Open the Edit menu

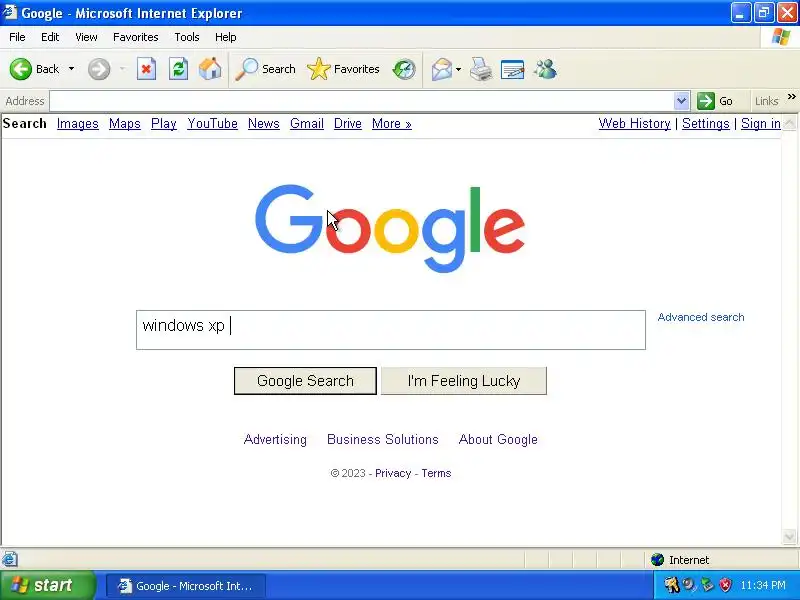tap(50, 37)
